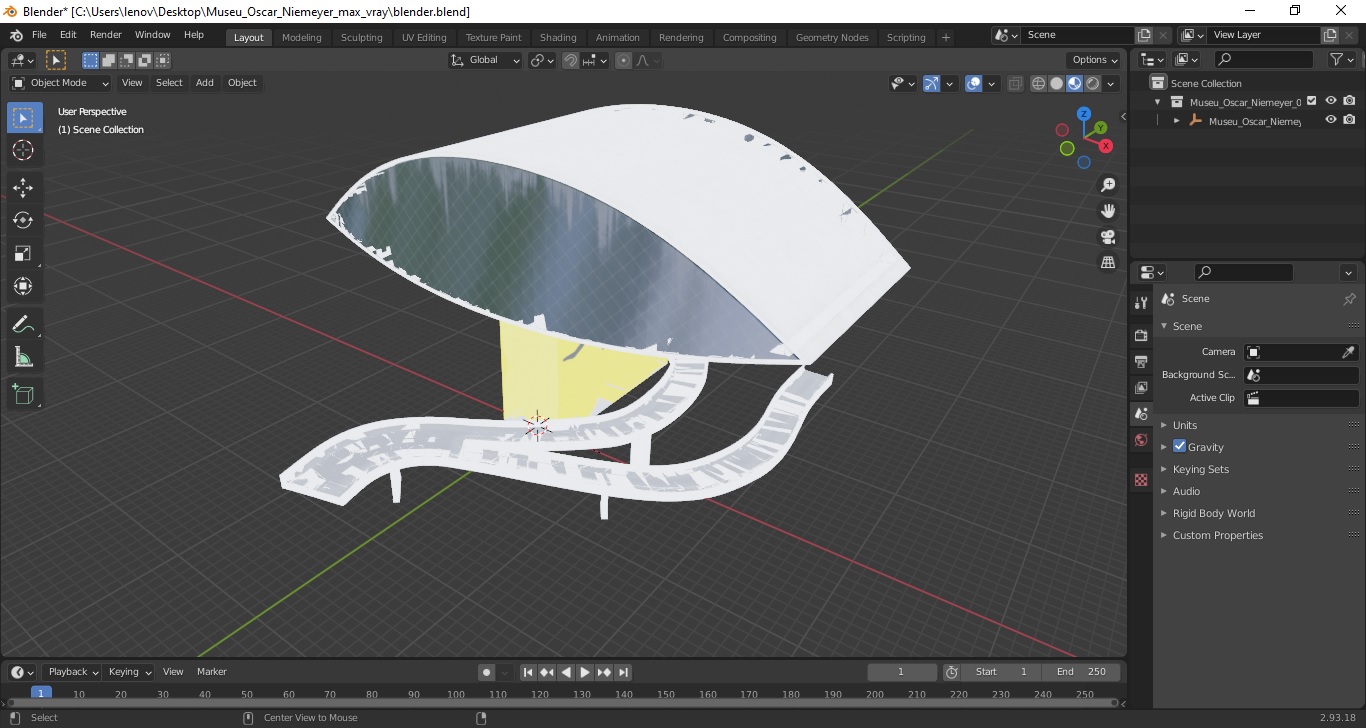Switch to the Modeling workspace tab
The image size is (1366, 728).
coord(302,38)
